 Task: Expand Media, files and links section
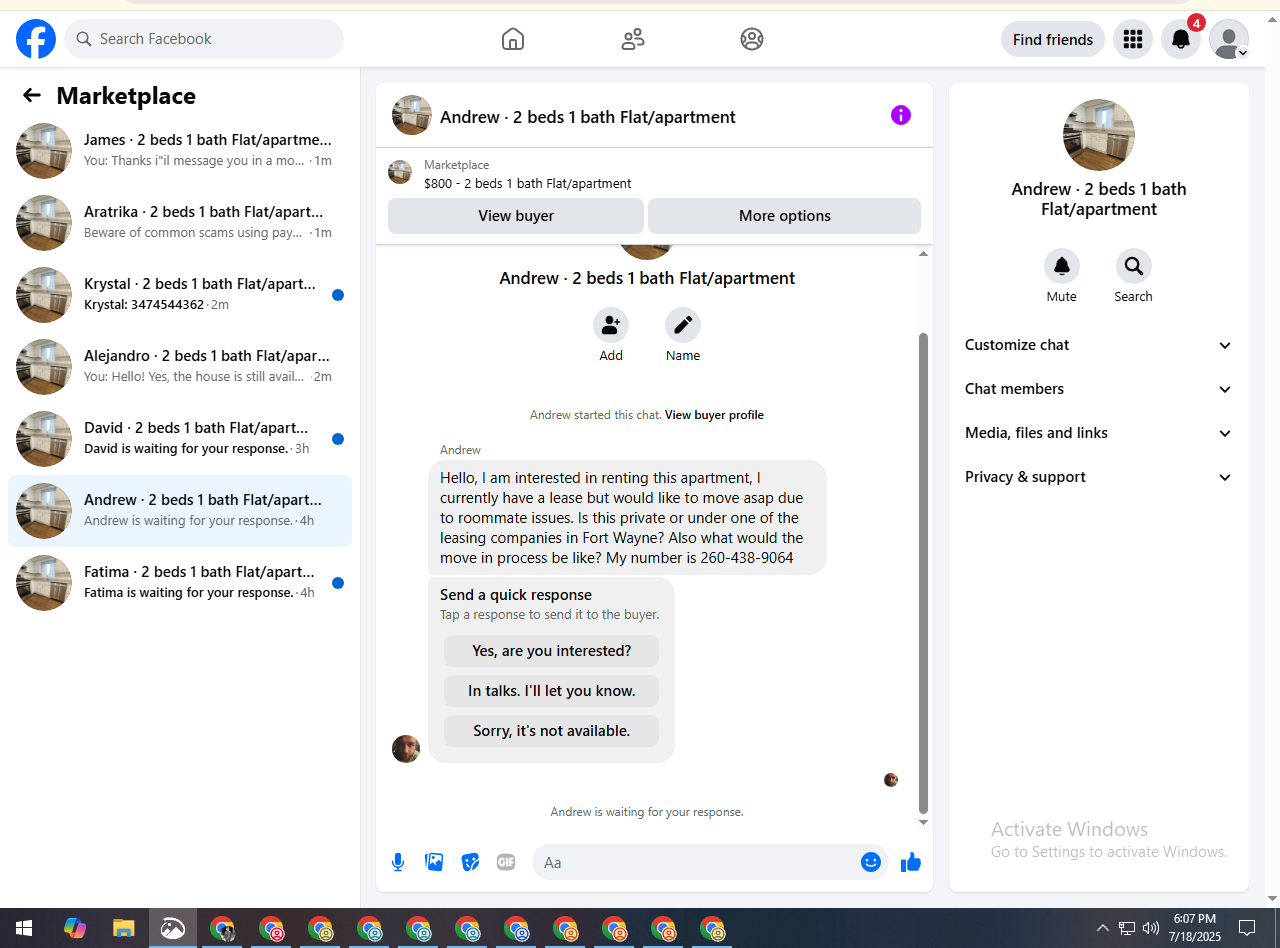[x=1098, y=433]
